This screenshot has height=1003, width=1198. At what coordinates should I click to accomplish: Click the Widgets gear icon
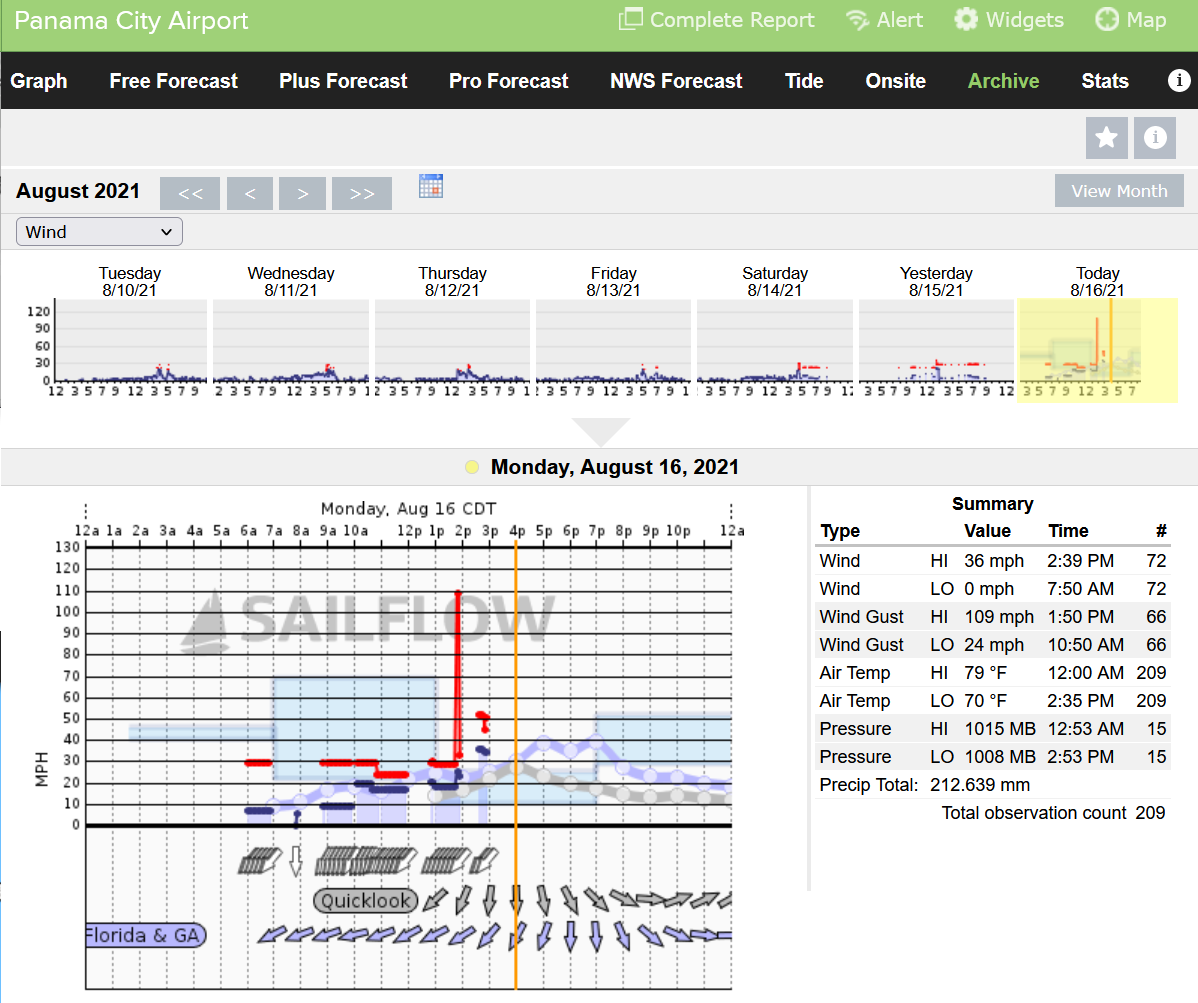[966, 19]
